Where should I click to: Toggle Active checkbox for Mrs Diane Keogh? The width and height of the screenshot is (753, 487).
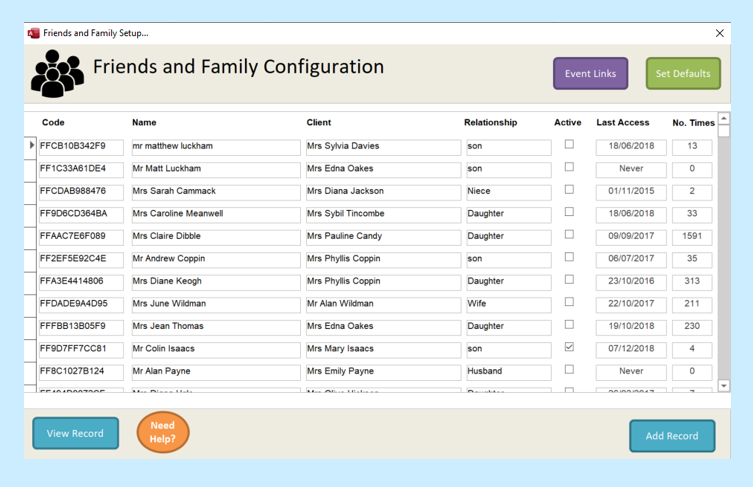(x=569, y=280)
